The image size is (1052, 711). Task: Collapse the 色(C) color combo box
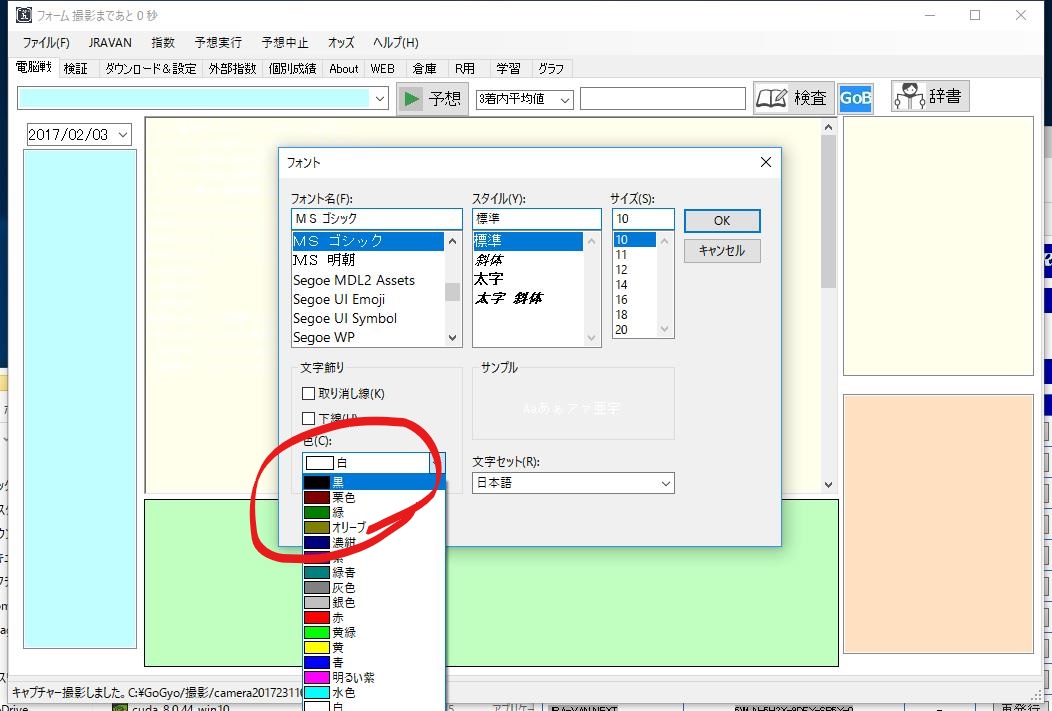coord(437,463)
